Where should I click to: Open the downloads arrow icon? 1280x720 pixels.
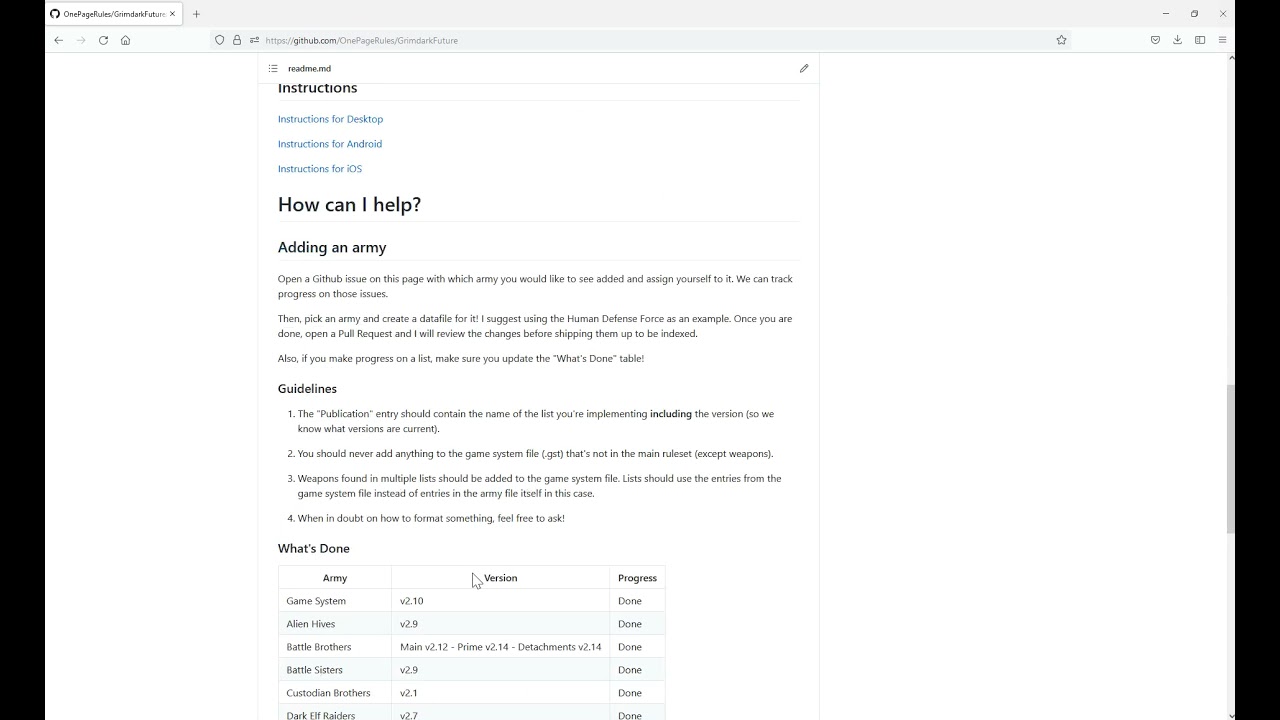1177,40
